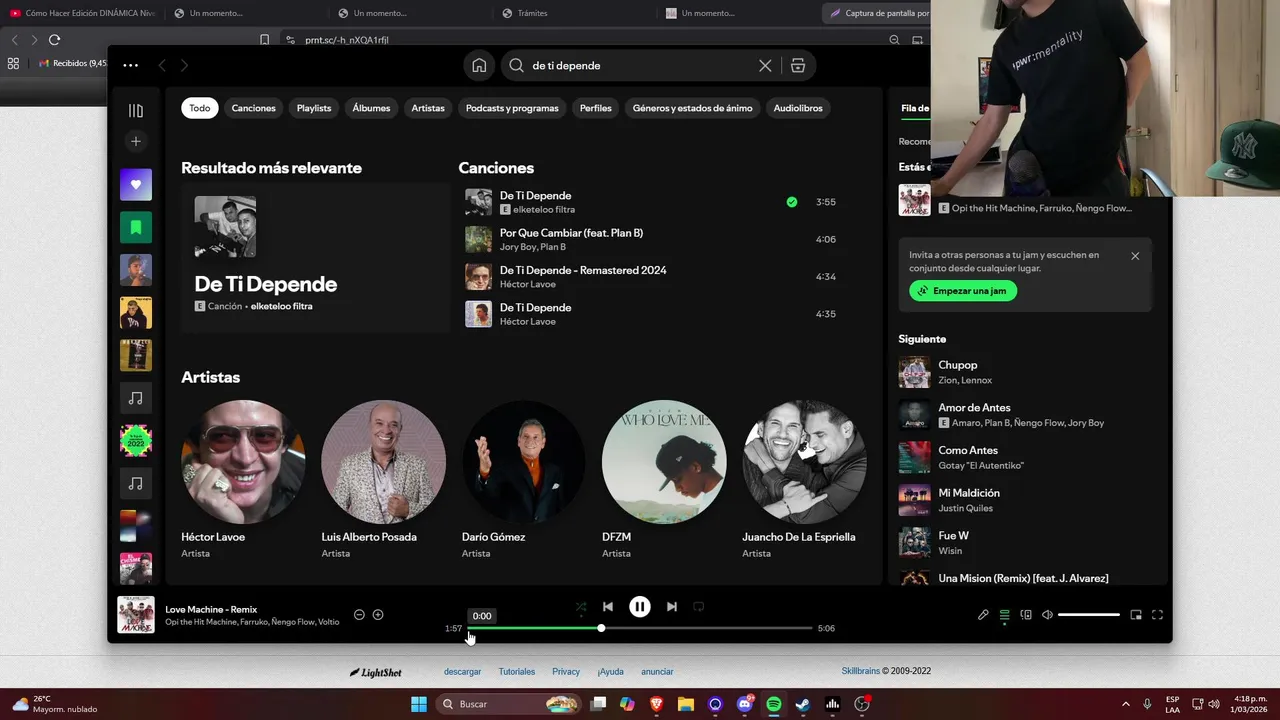Toggle repeat in player controls
This screenshot has height=720, width=1280.
[699, 606]
